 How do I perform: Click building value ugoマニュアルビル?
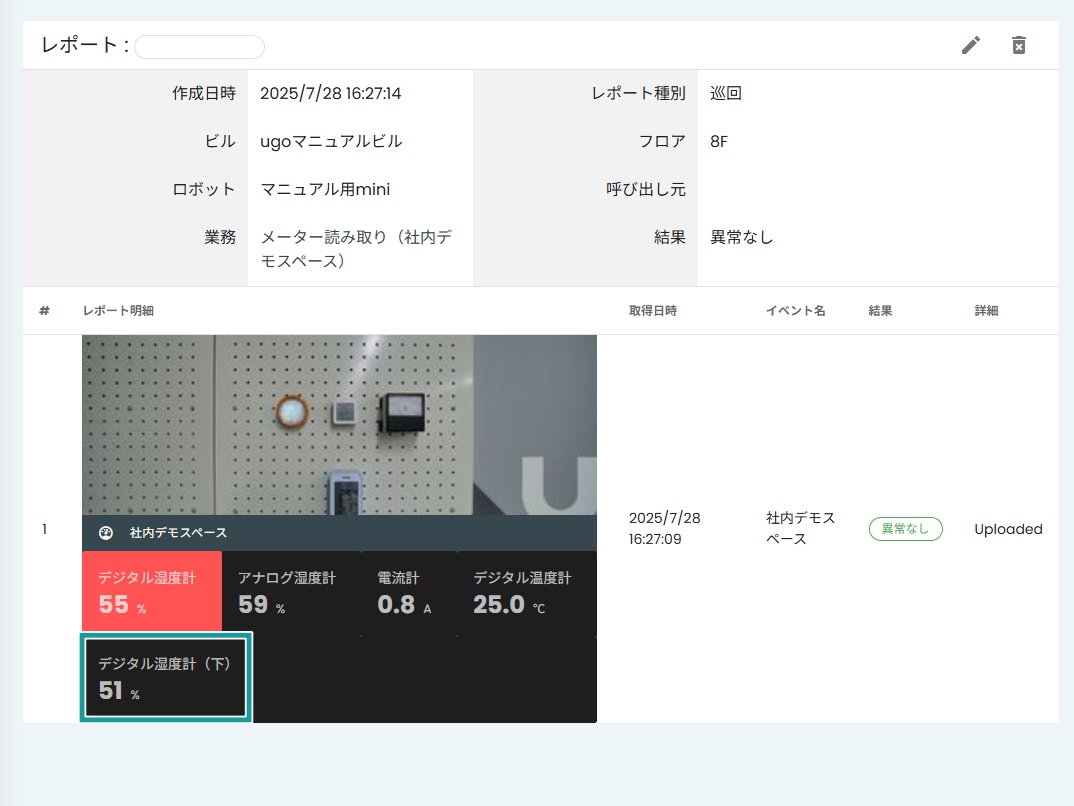331,141
